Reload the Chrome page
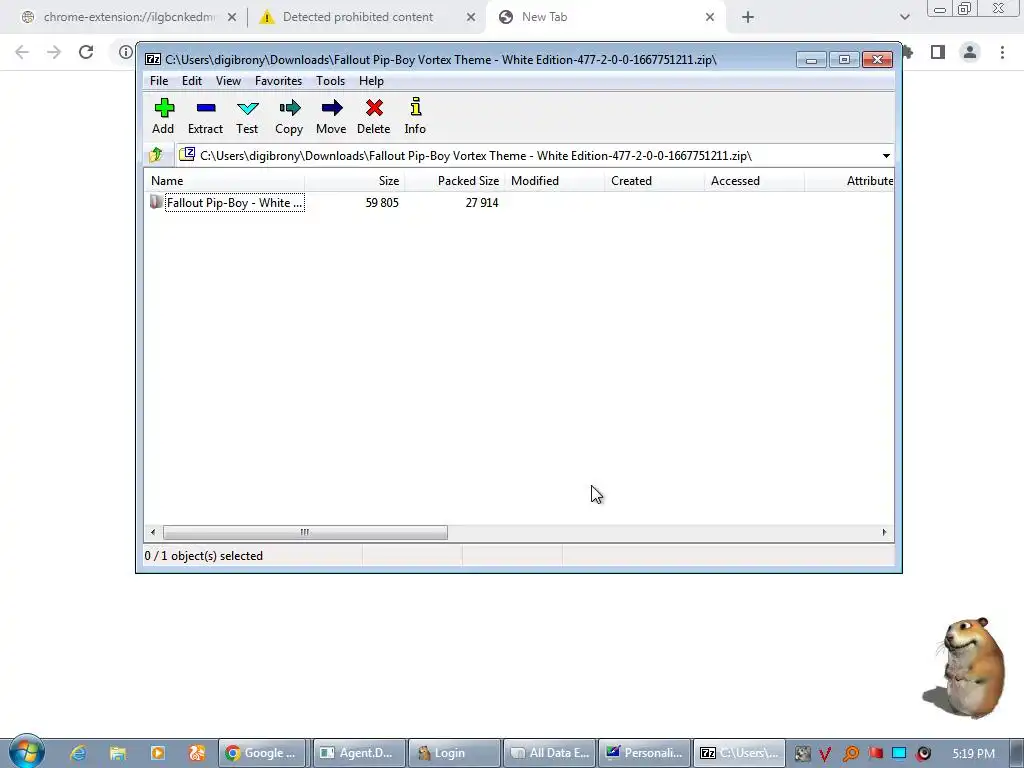 [86, 52]
